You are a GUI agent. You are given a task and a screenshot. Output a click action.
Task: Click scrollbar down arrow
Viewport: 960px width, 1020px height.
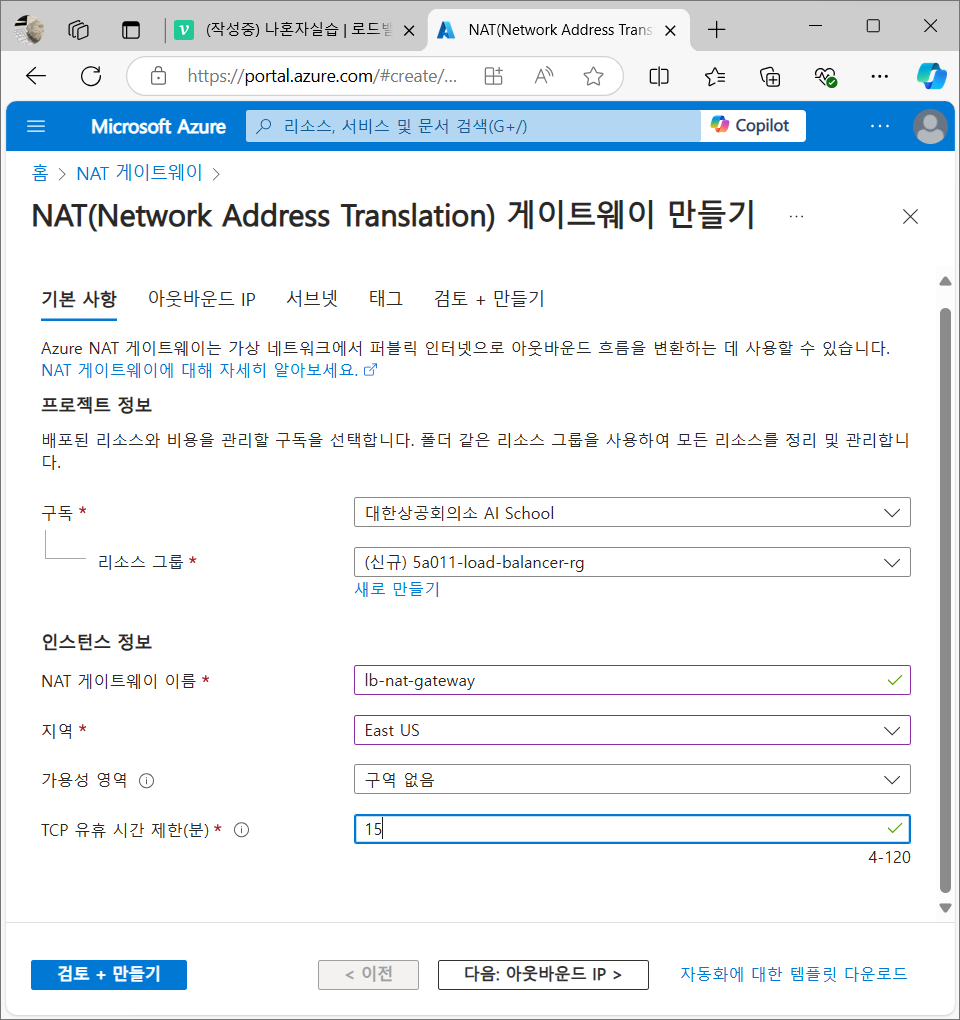tap(946, 907)
